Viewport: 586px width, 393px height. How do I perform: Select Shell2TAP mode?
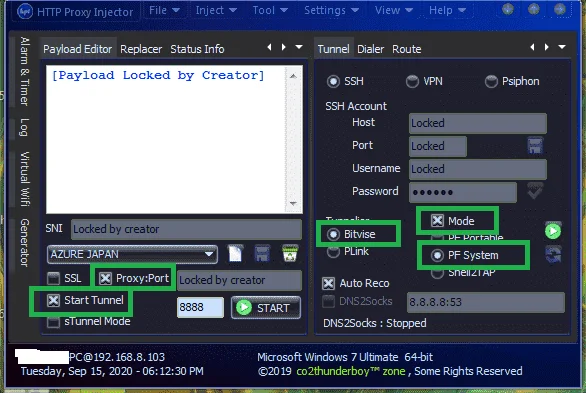[437, 274]
